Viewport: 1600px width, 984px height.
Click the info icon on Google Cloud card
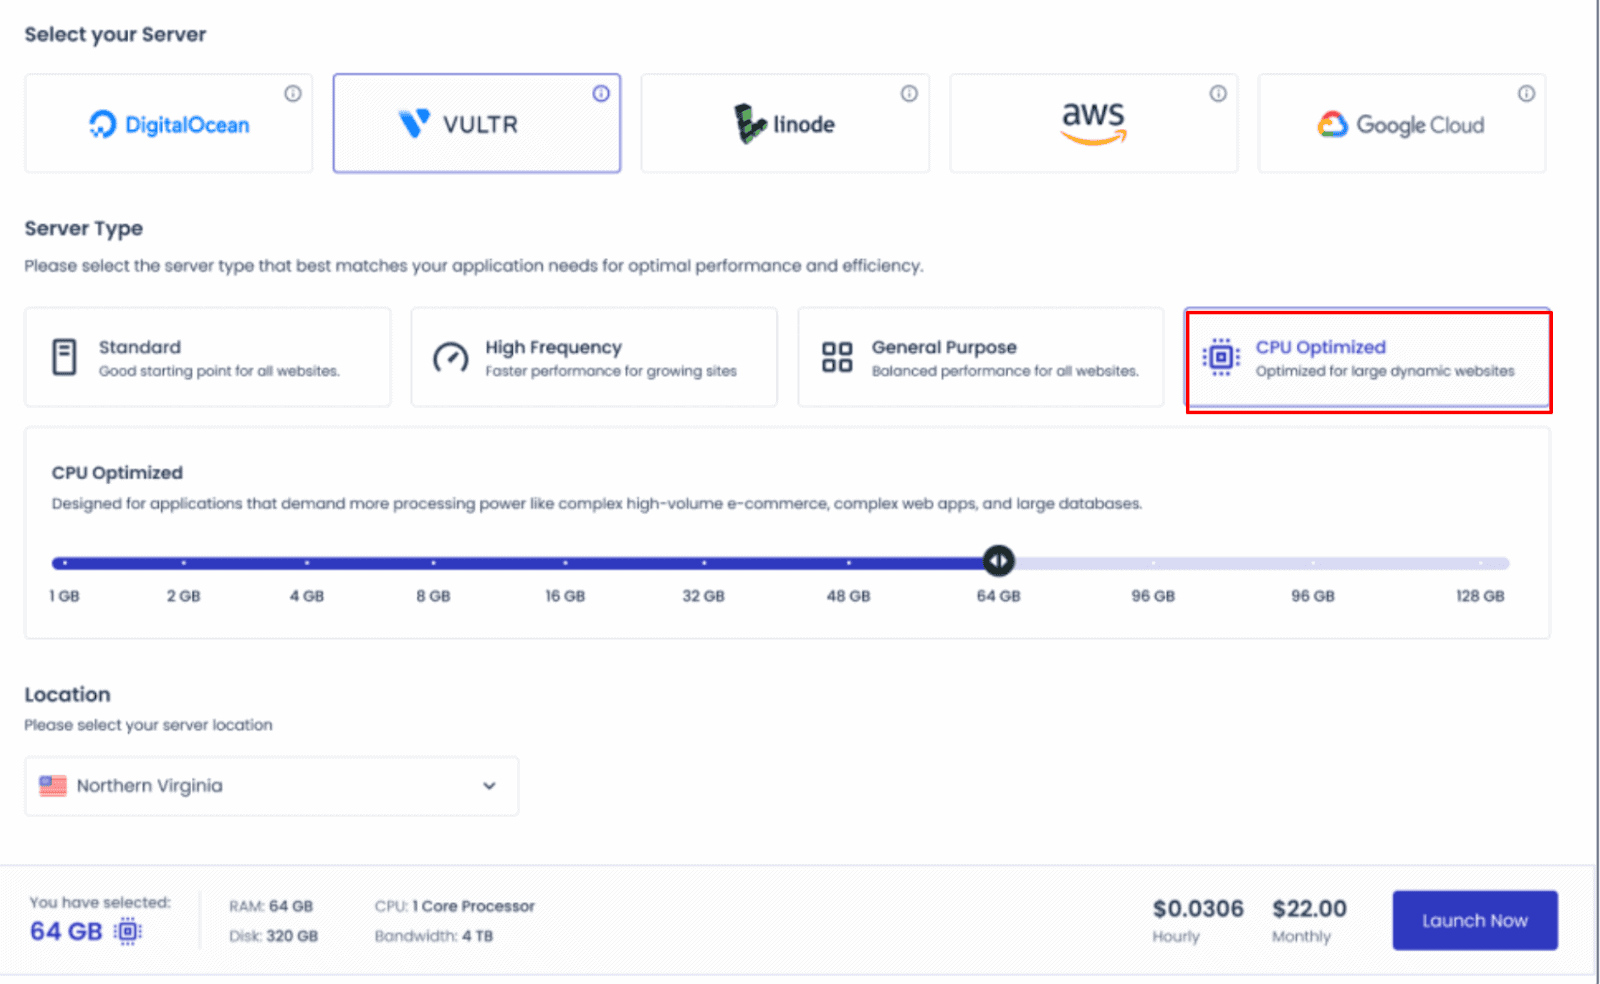1526,93
